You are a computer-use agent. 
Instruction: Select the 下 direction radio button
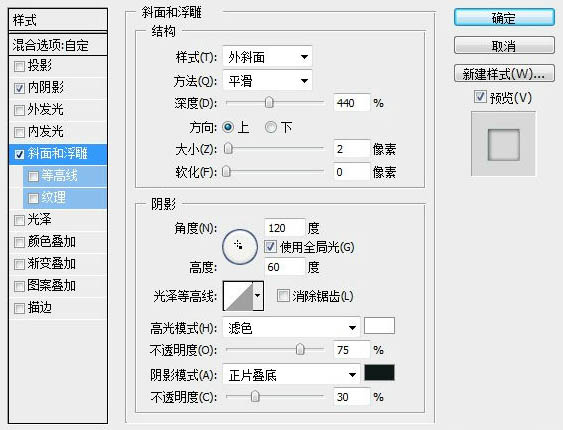(271, 127)
